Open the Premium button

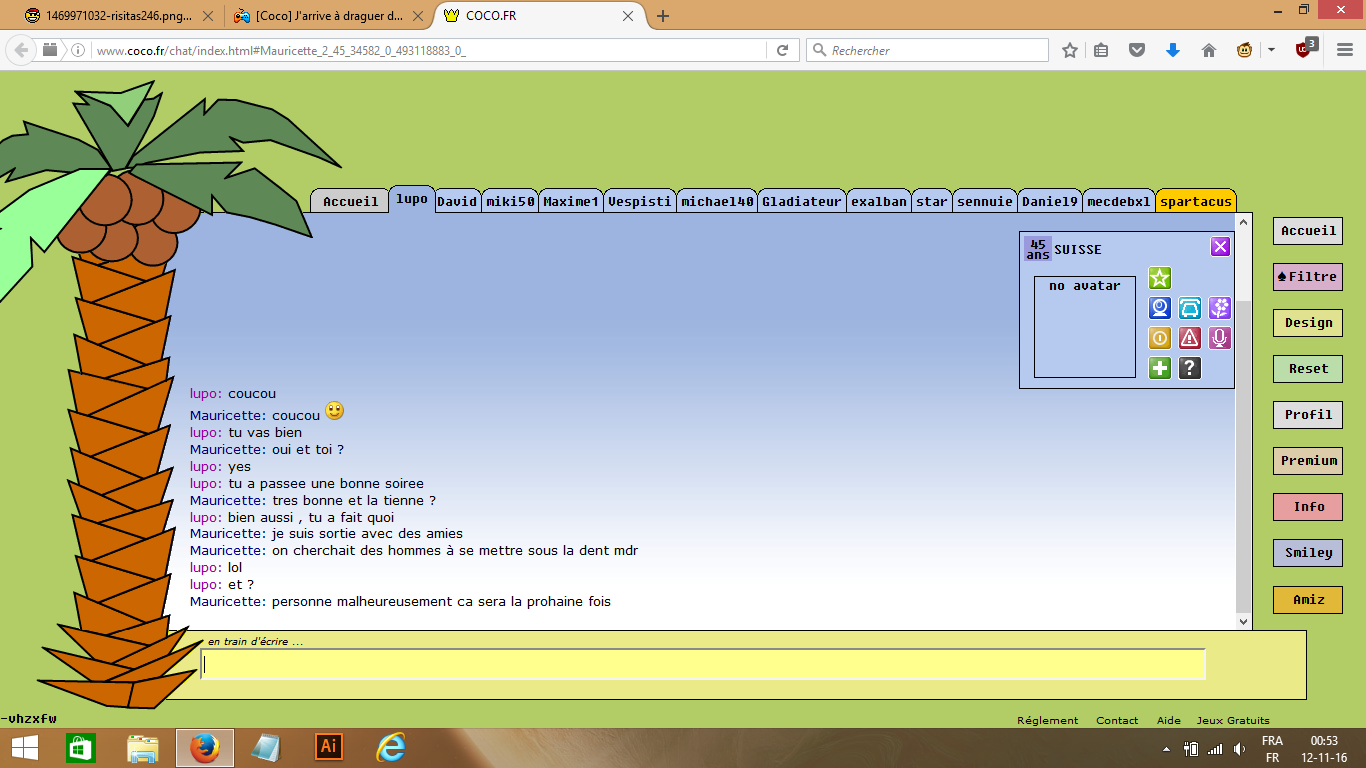tap(1308, 461)
